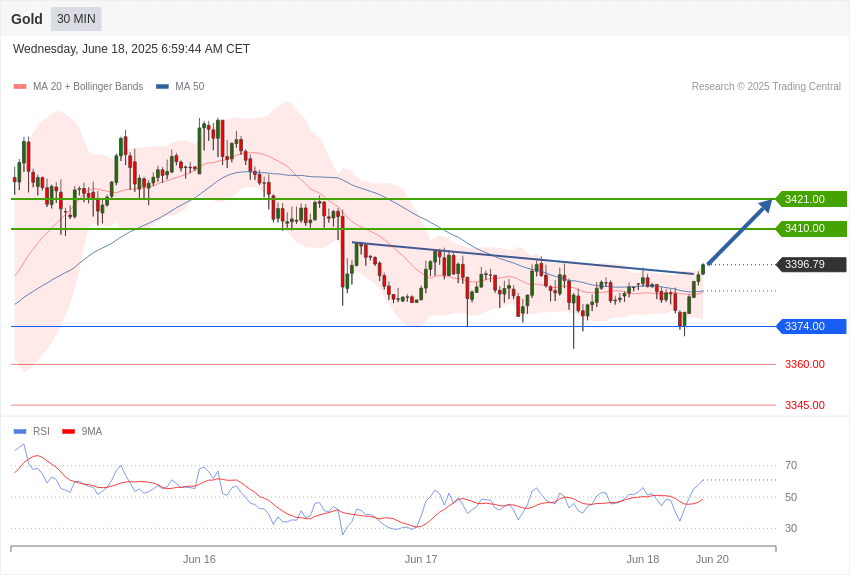This screenshot has width=850, height=576.
Task: Click the 3410.00 resistance price tag
Action: coord(812,229)
